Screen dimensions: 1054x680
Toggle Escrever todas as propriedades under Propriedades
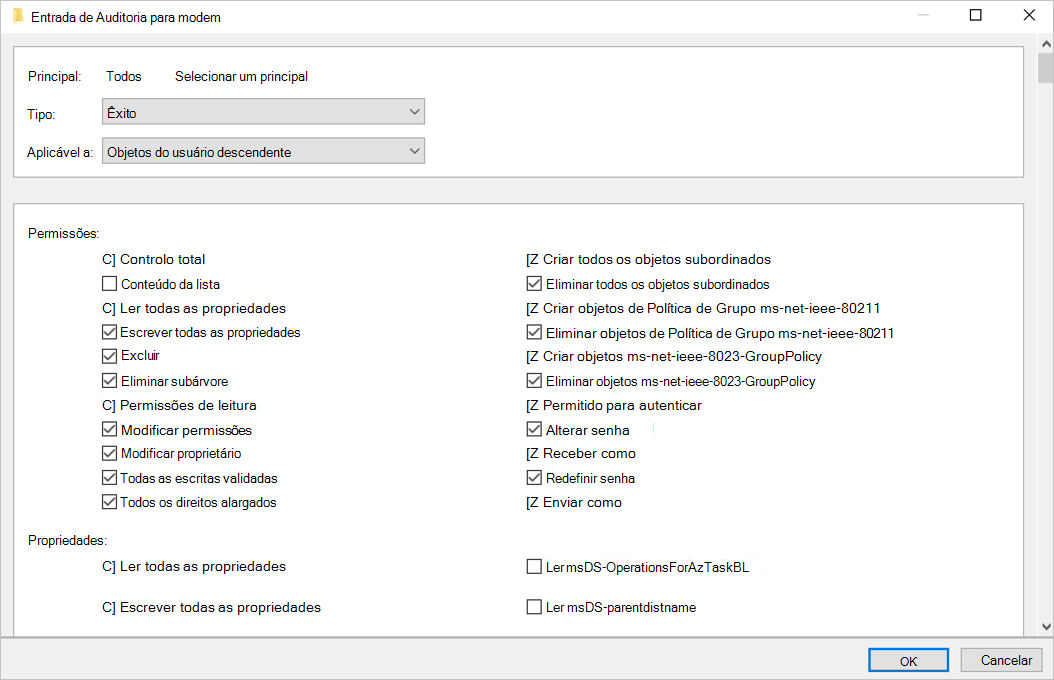(109, 607)
